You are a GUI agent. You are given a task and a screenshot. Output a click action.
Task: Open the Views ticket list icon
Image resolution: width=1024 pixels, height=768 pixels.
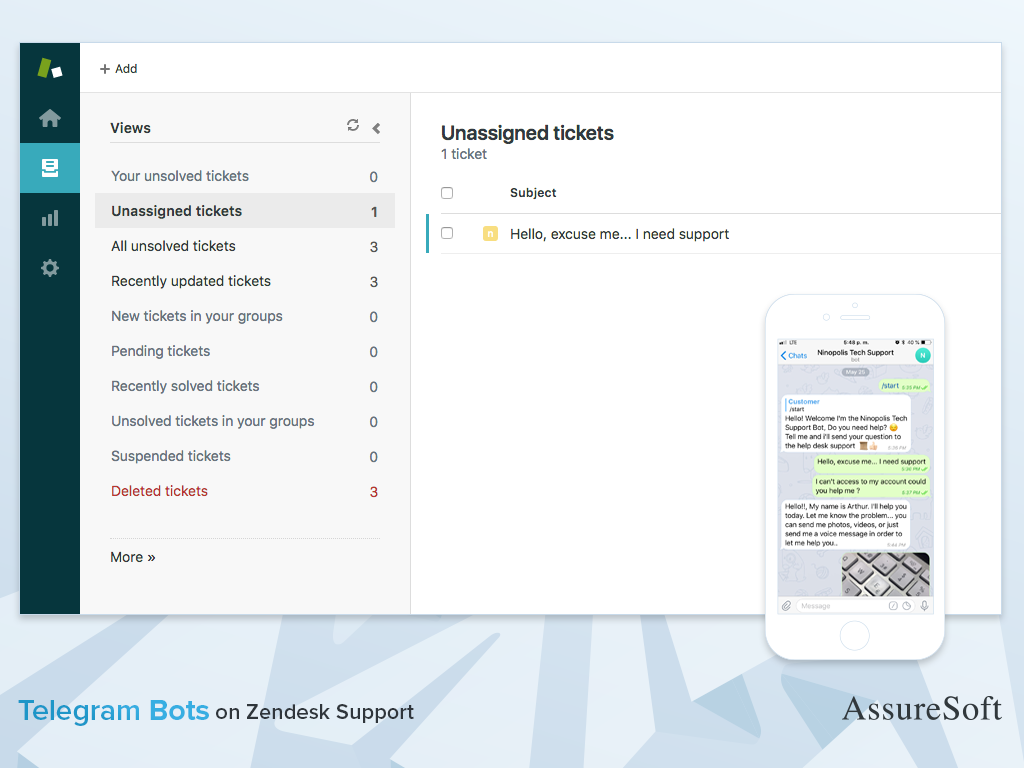(50, 168)
